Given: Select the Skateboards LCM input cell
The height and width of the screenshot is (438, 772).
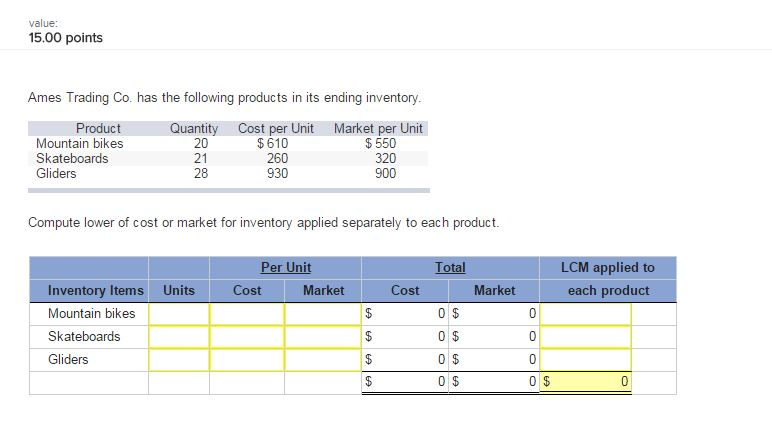Looking at the screenshot, I should (587, 337).
